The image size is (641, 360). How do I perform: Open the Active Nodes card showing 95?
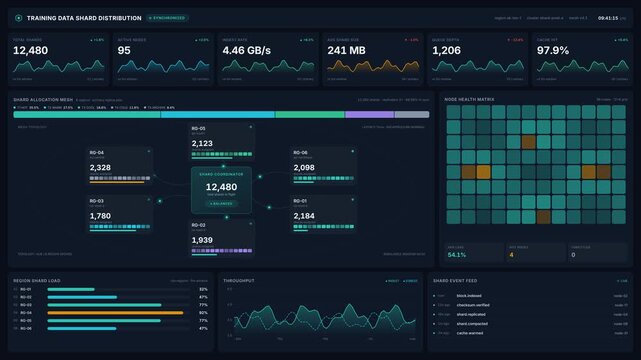(x=163, y=59)
